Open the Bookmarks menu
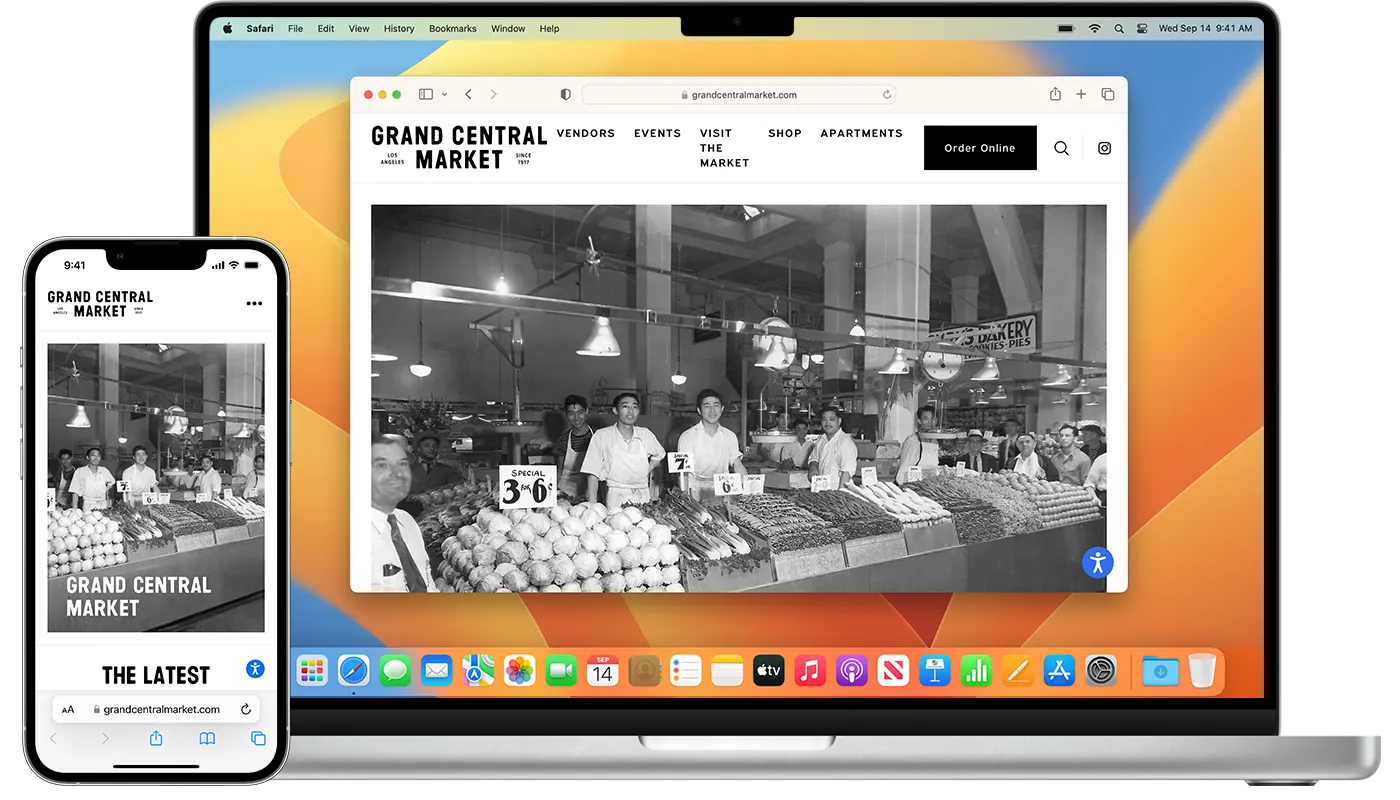The width and height of the screenshot is (1400, 800). coord(453,29)
